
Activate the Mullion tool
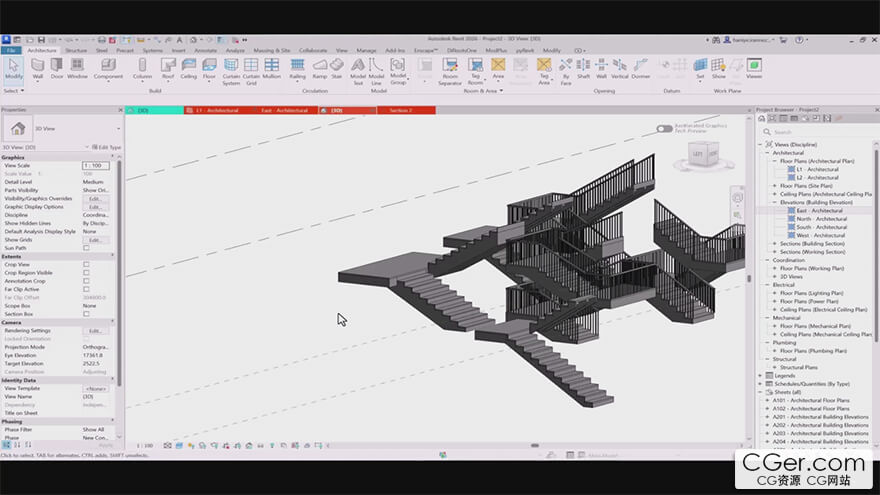[x=272, y=68]
